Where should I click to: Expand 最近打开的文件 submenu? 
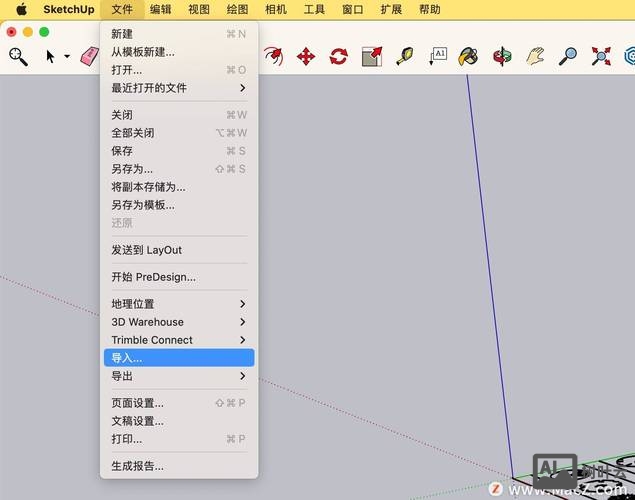(179, 88)
